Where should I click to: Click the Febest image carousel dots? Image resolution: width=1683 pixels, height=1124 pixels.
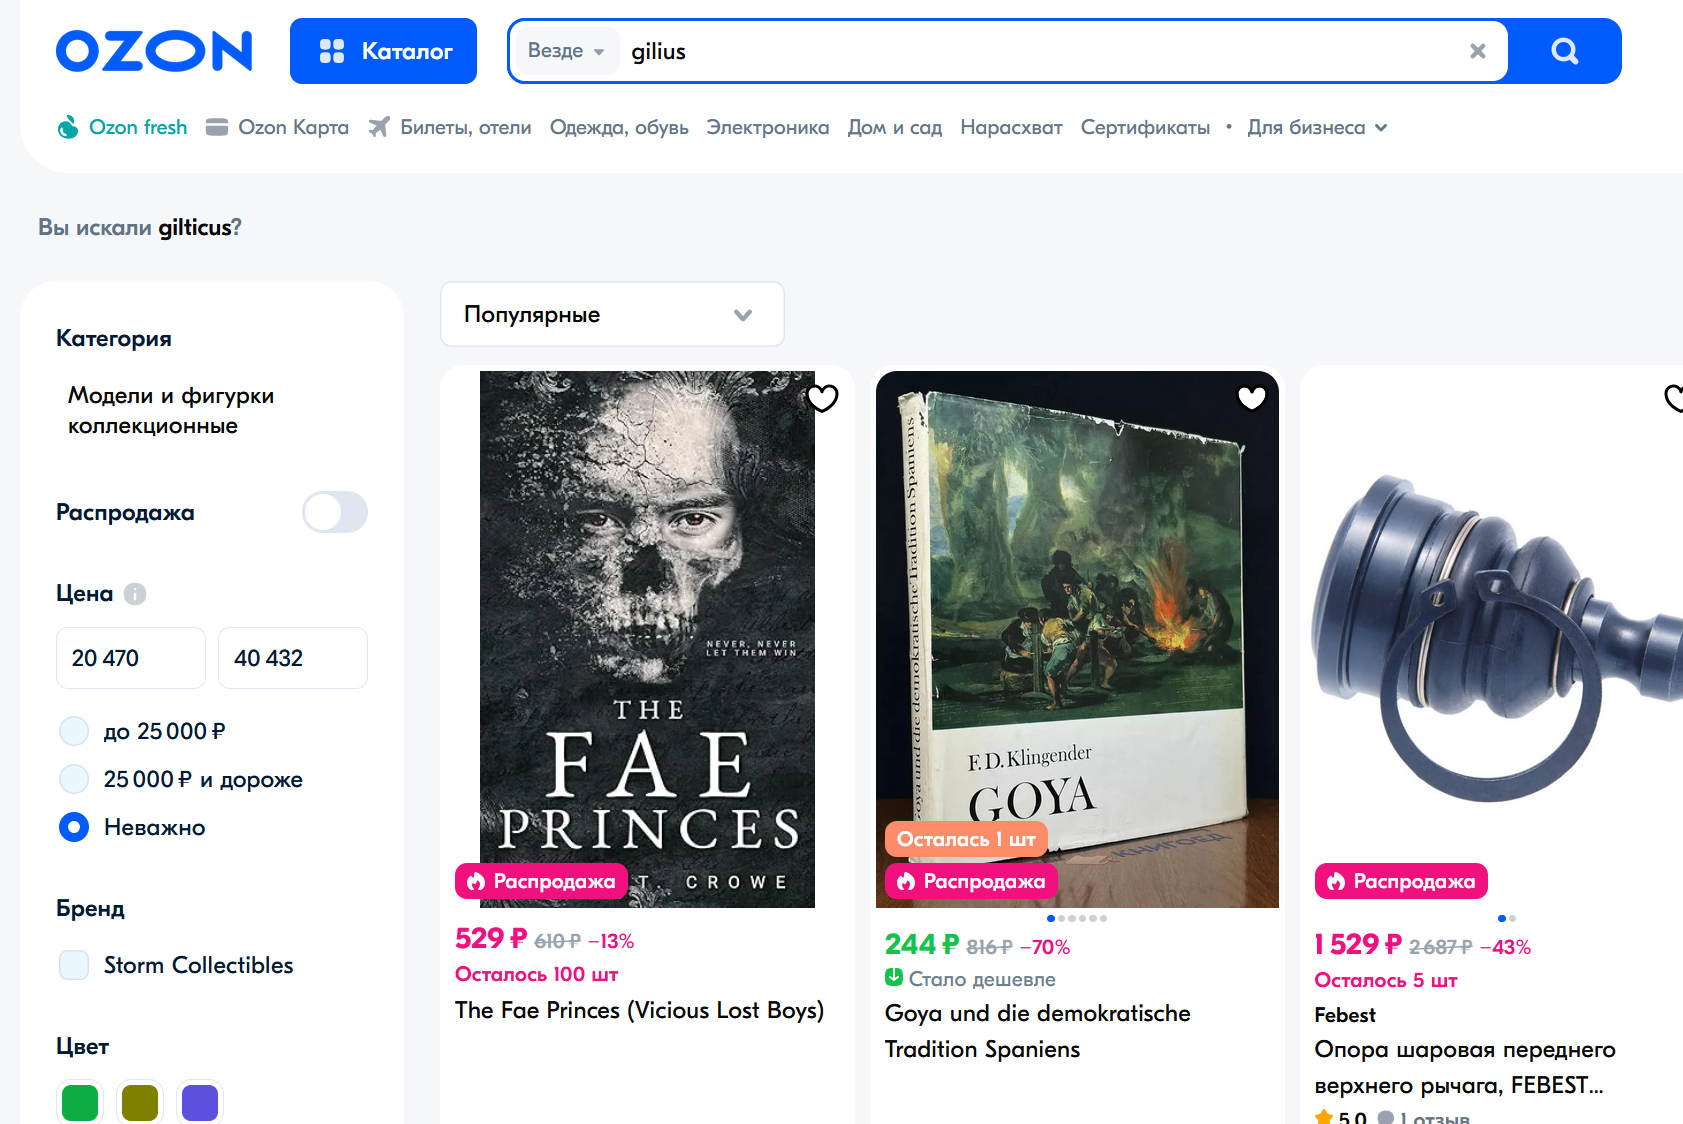click(x=1507, y=918)
